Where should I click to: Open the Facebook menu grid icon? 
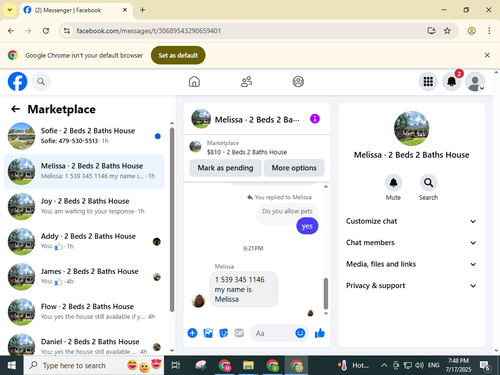[428, 81]
